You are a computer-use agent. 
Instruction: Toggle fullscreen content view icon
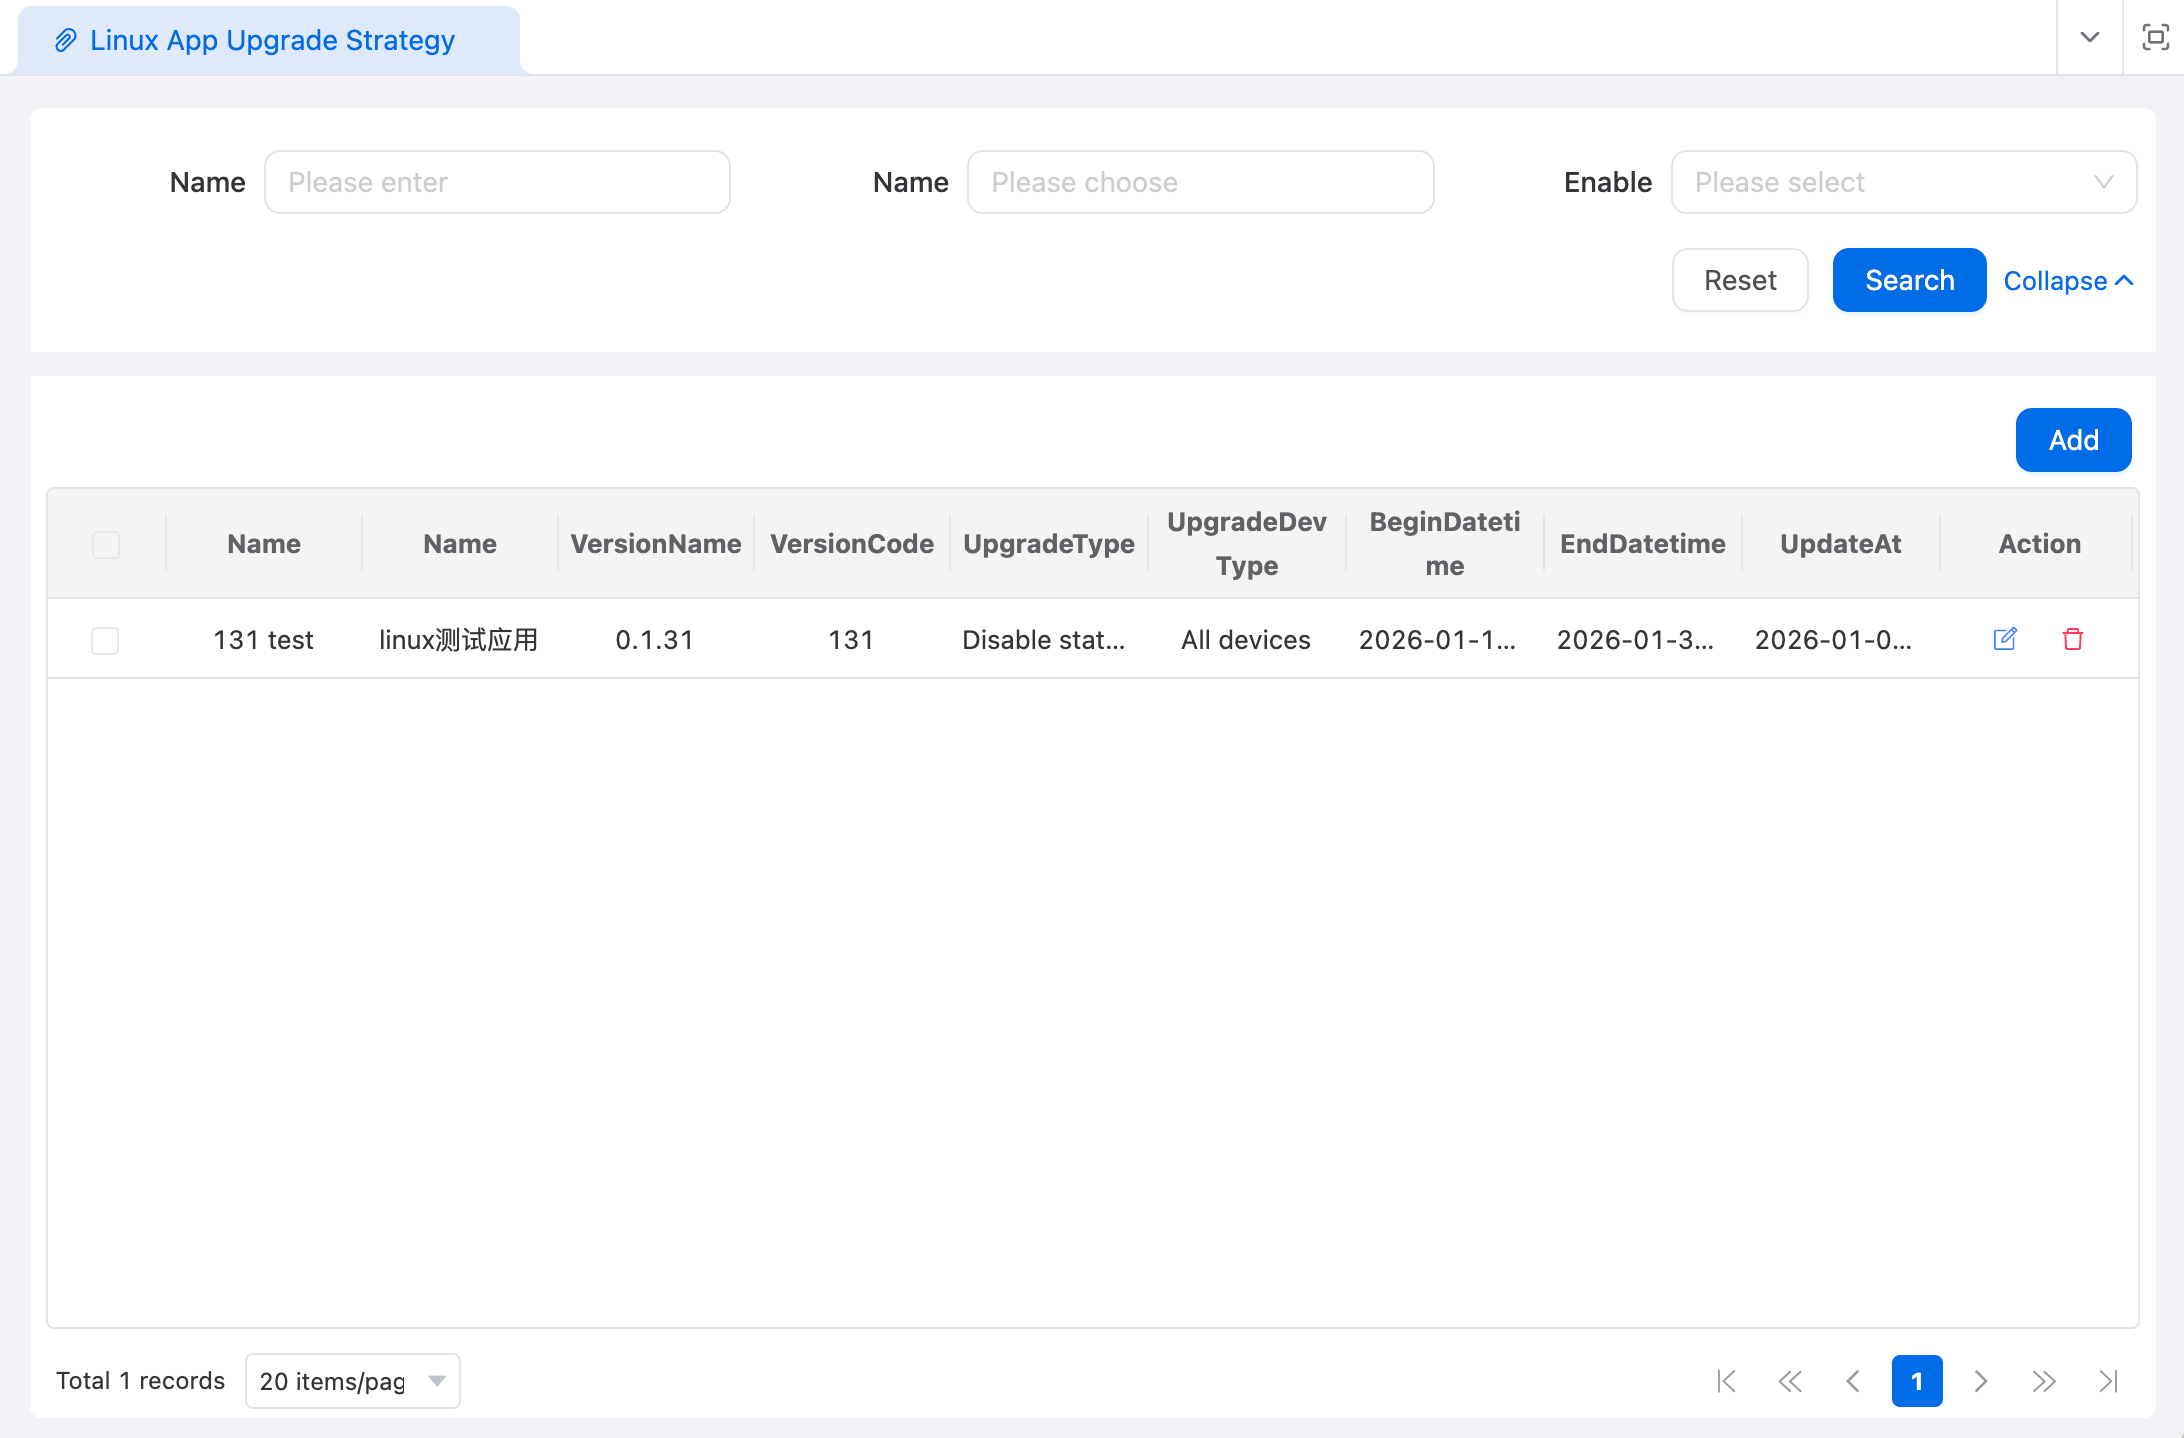pyautogui.click(x=2155, y=38)
